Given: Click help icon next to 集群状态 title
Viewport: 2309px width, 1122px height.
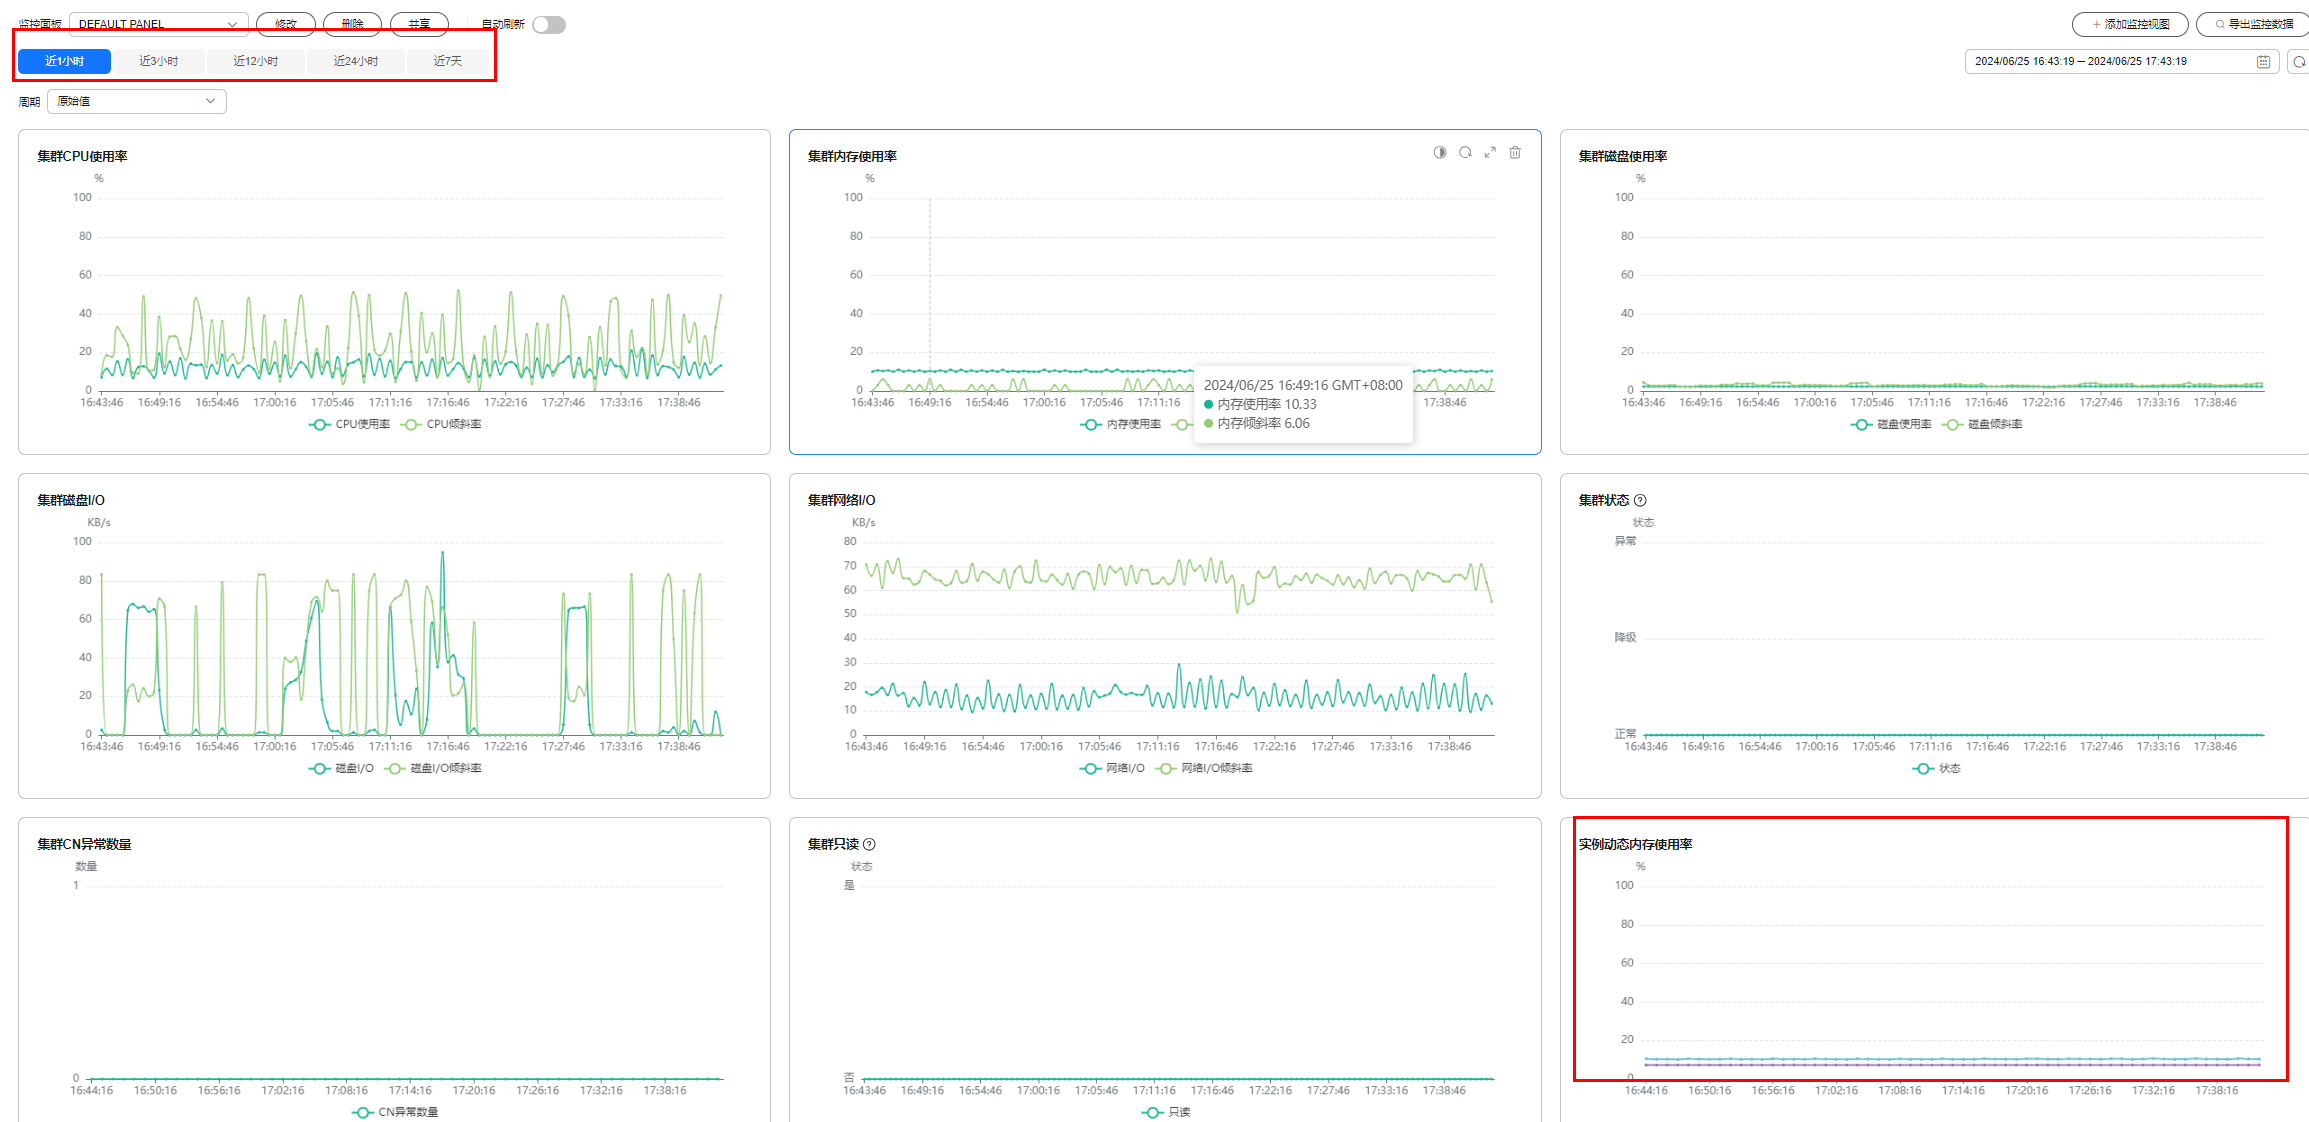Looking at the screenshot, I should click(1640, 500).
